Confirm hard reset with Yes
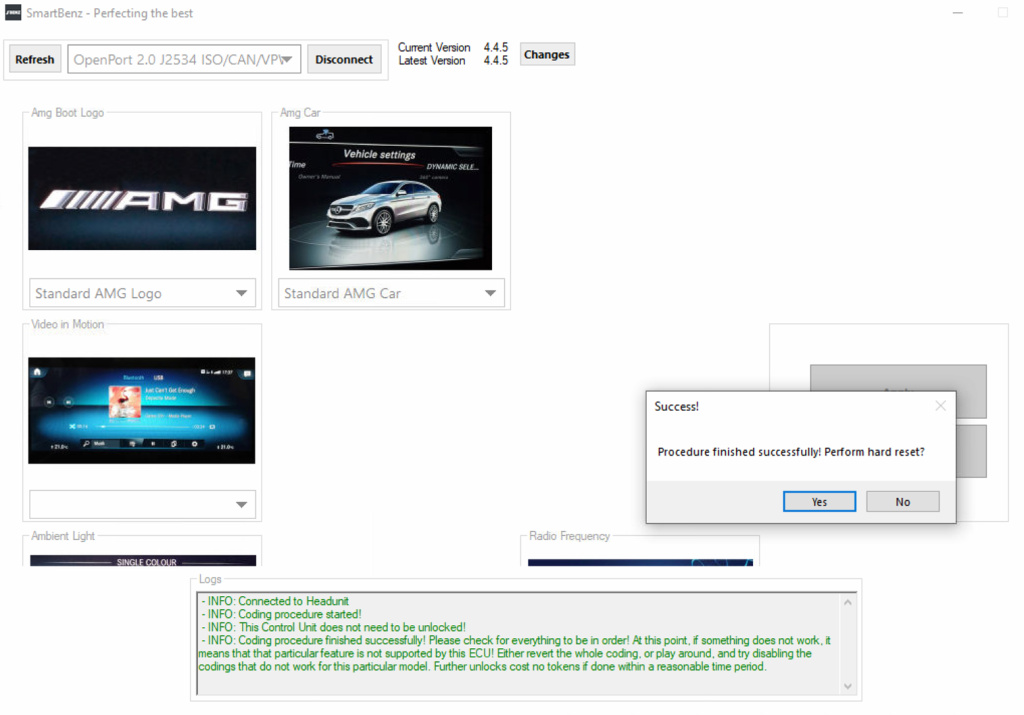Image resolution: width=1024 pixels, height=715 pixels. point(819,501)
